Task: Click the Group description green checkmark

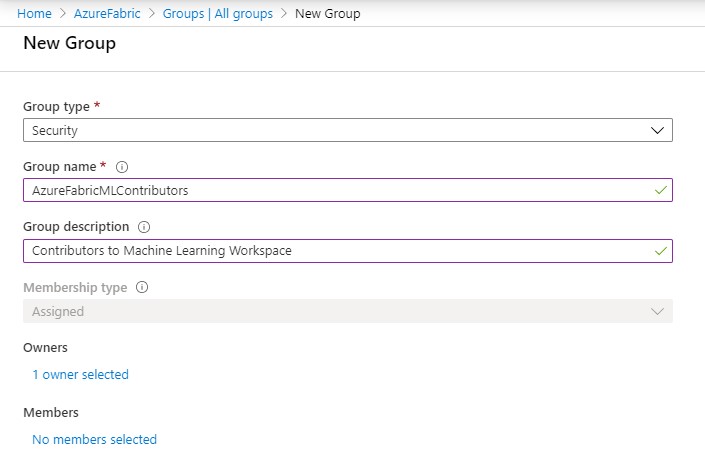Action: [x=660, y=251]
